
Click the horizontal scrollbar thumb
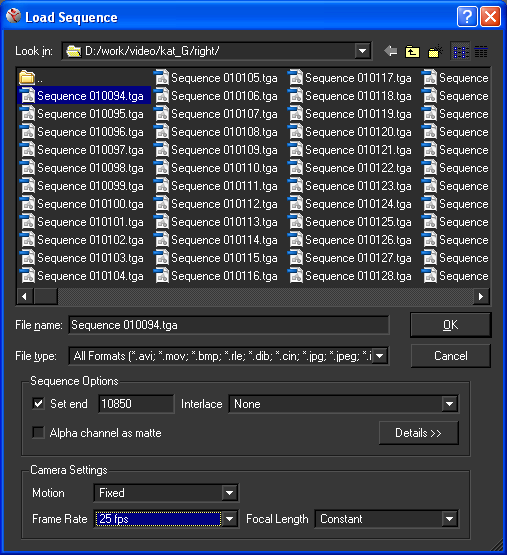[45, 296]
